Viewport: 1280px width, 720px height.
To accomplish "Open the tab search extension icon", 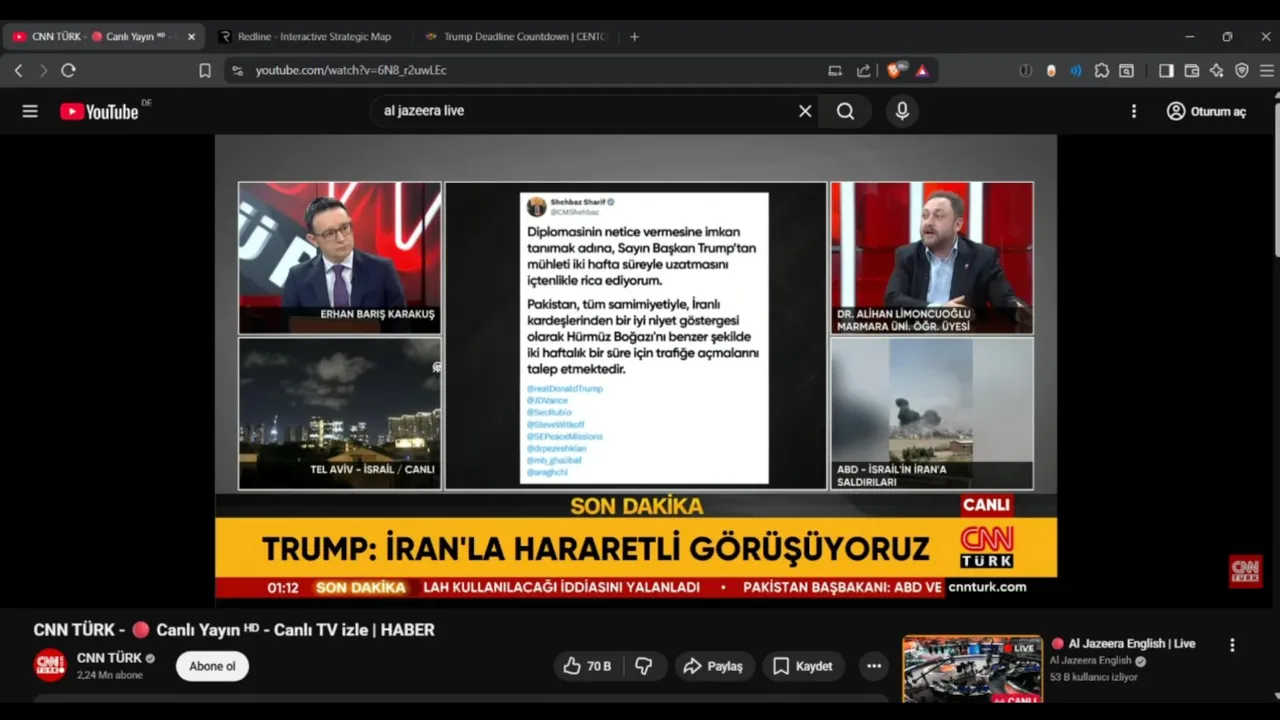I will [x=1127, y=71].
